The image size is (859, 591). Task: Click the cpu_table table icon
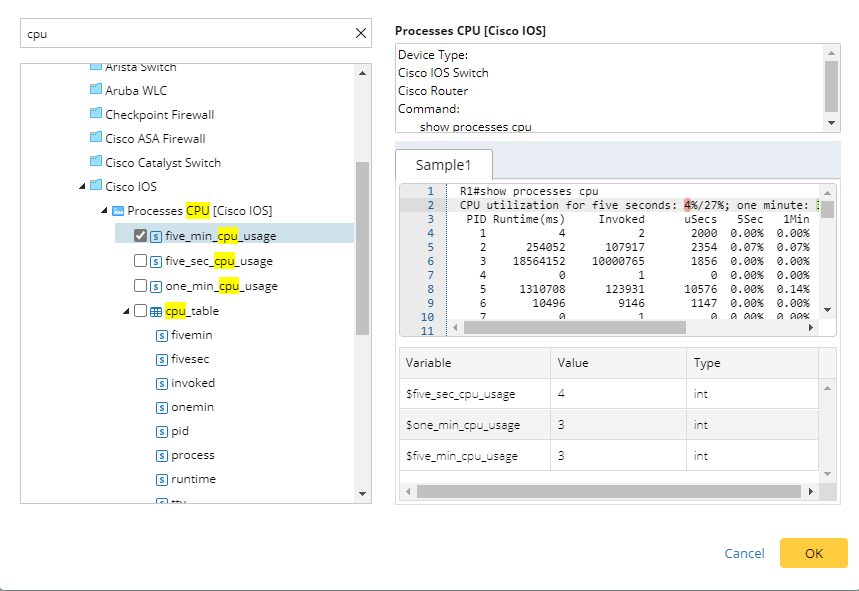[156, 311]
